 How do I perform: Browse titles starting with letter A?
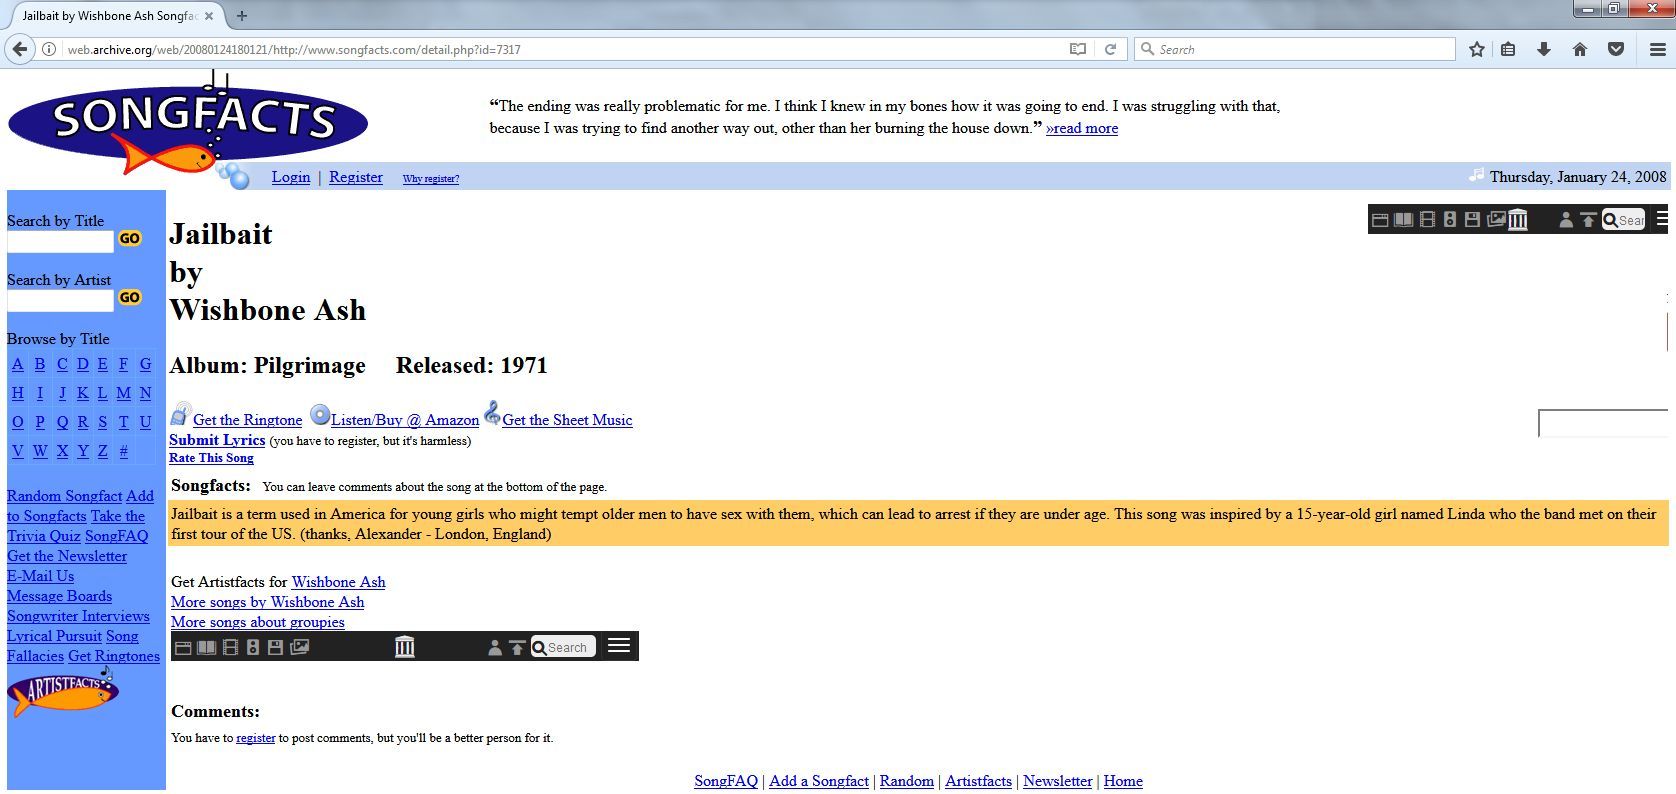[x=17, y=364]
